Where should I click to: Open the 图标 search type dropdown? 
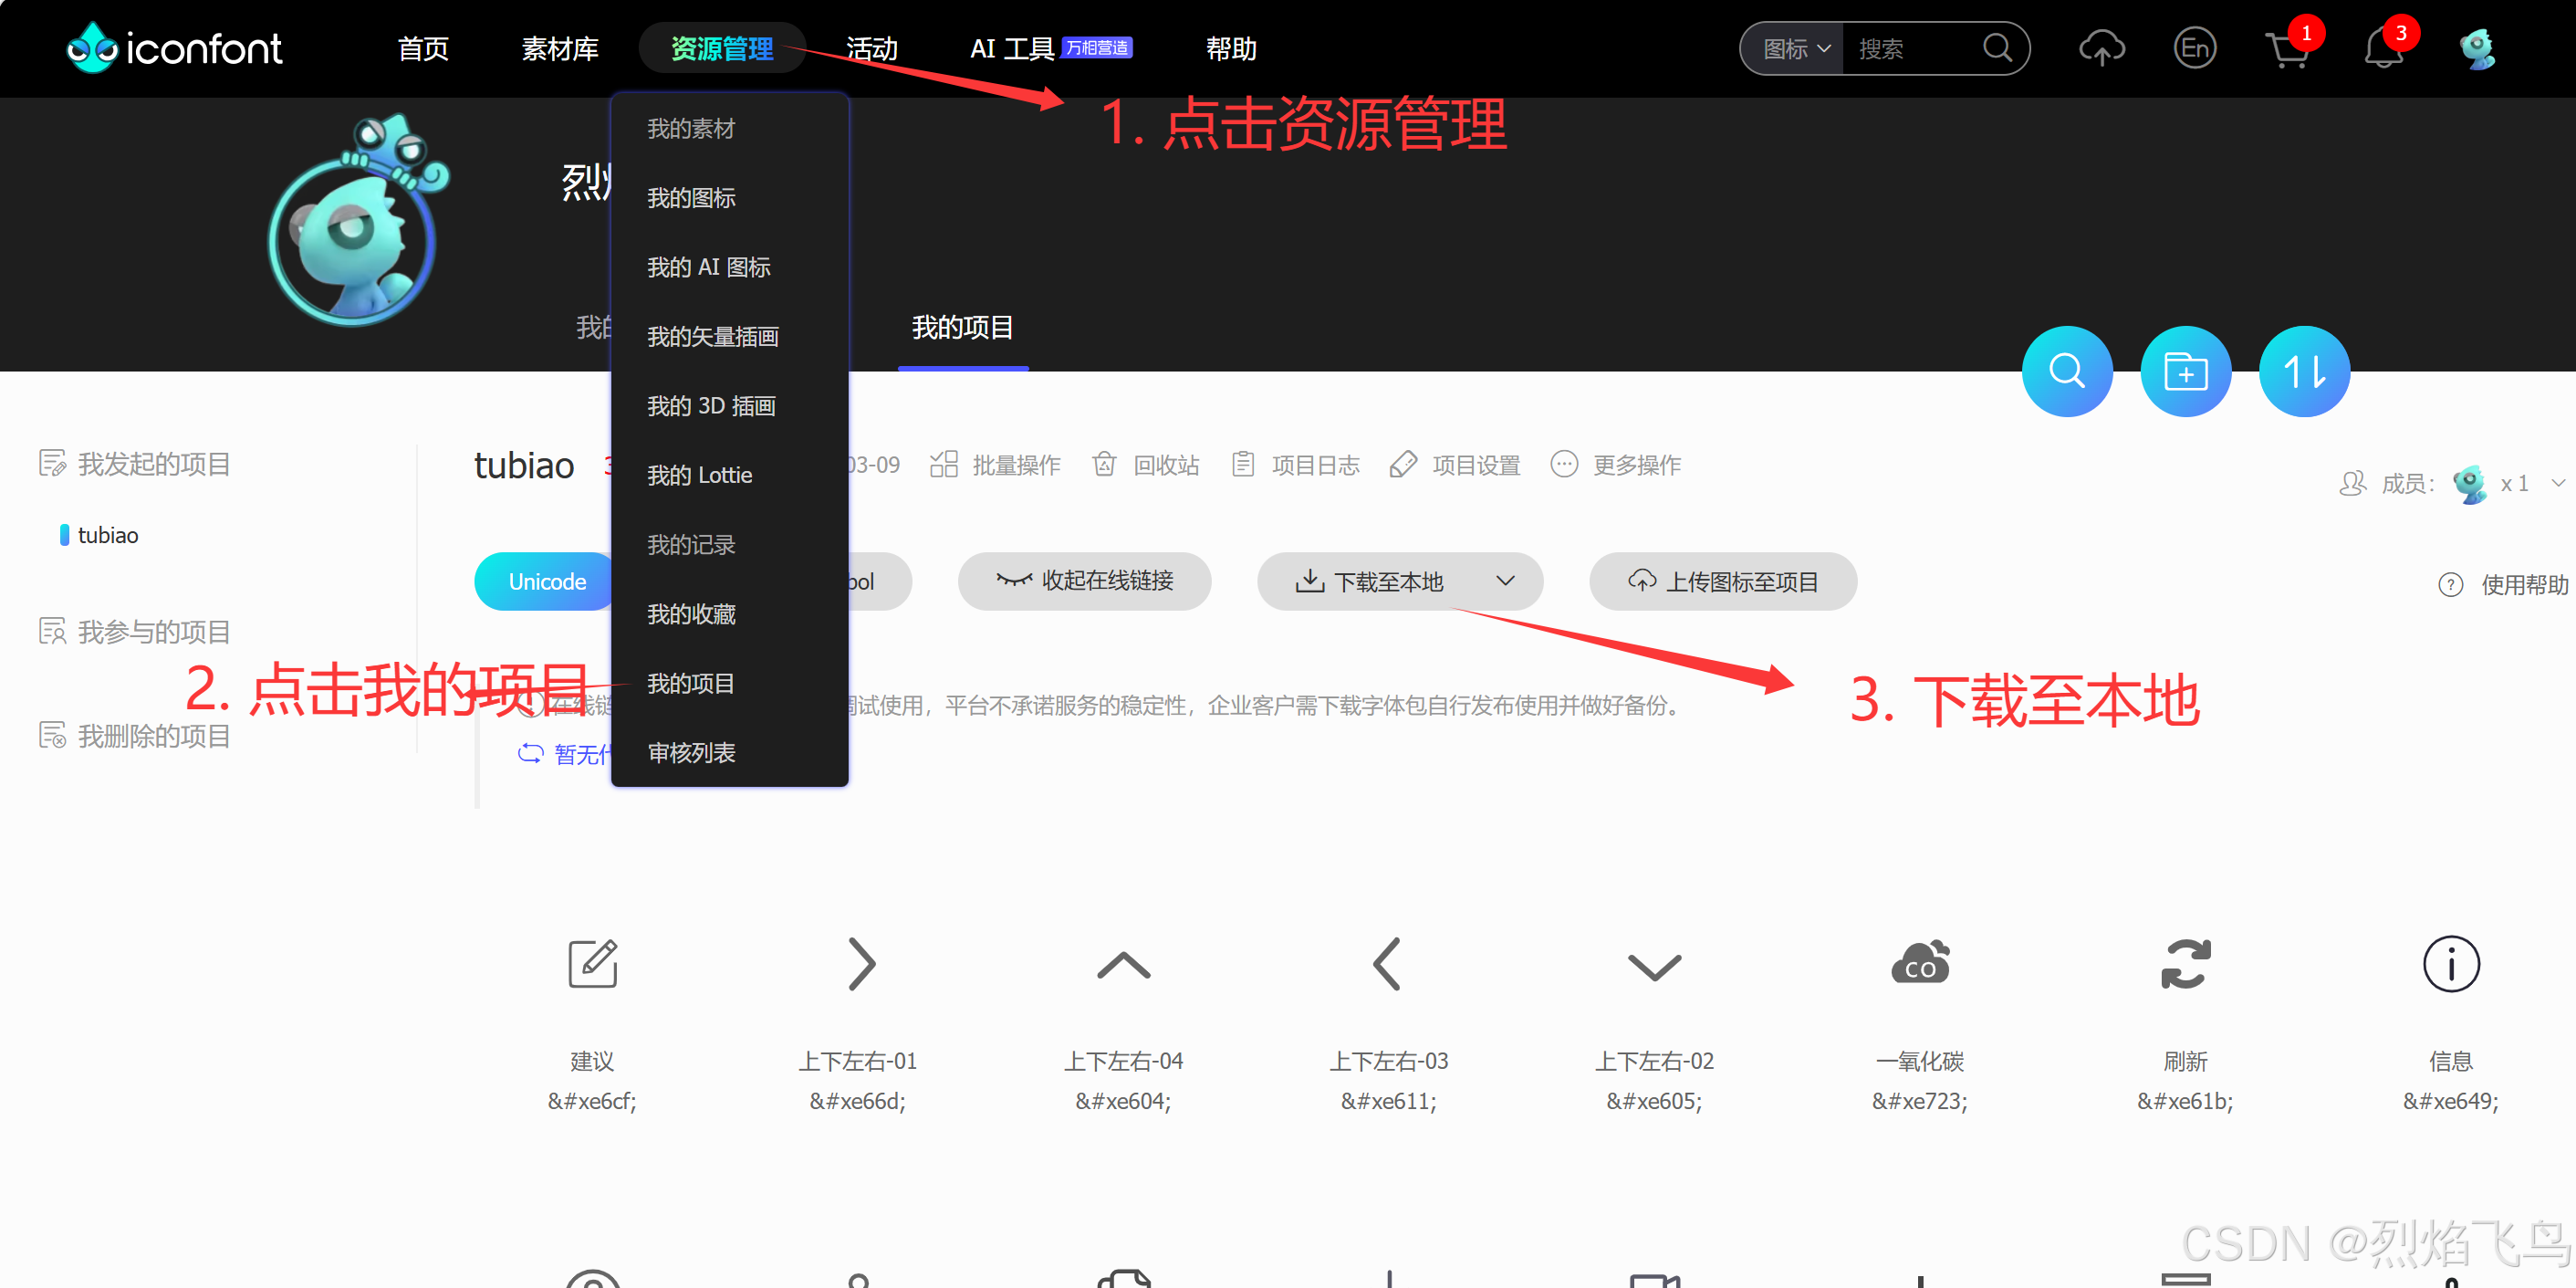click(x=1795, y=49)
